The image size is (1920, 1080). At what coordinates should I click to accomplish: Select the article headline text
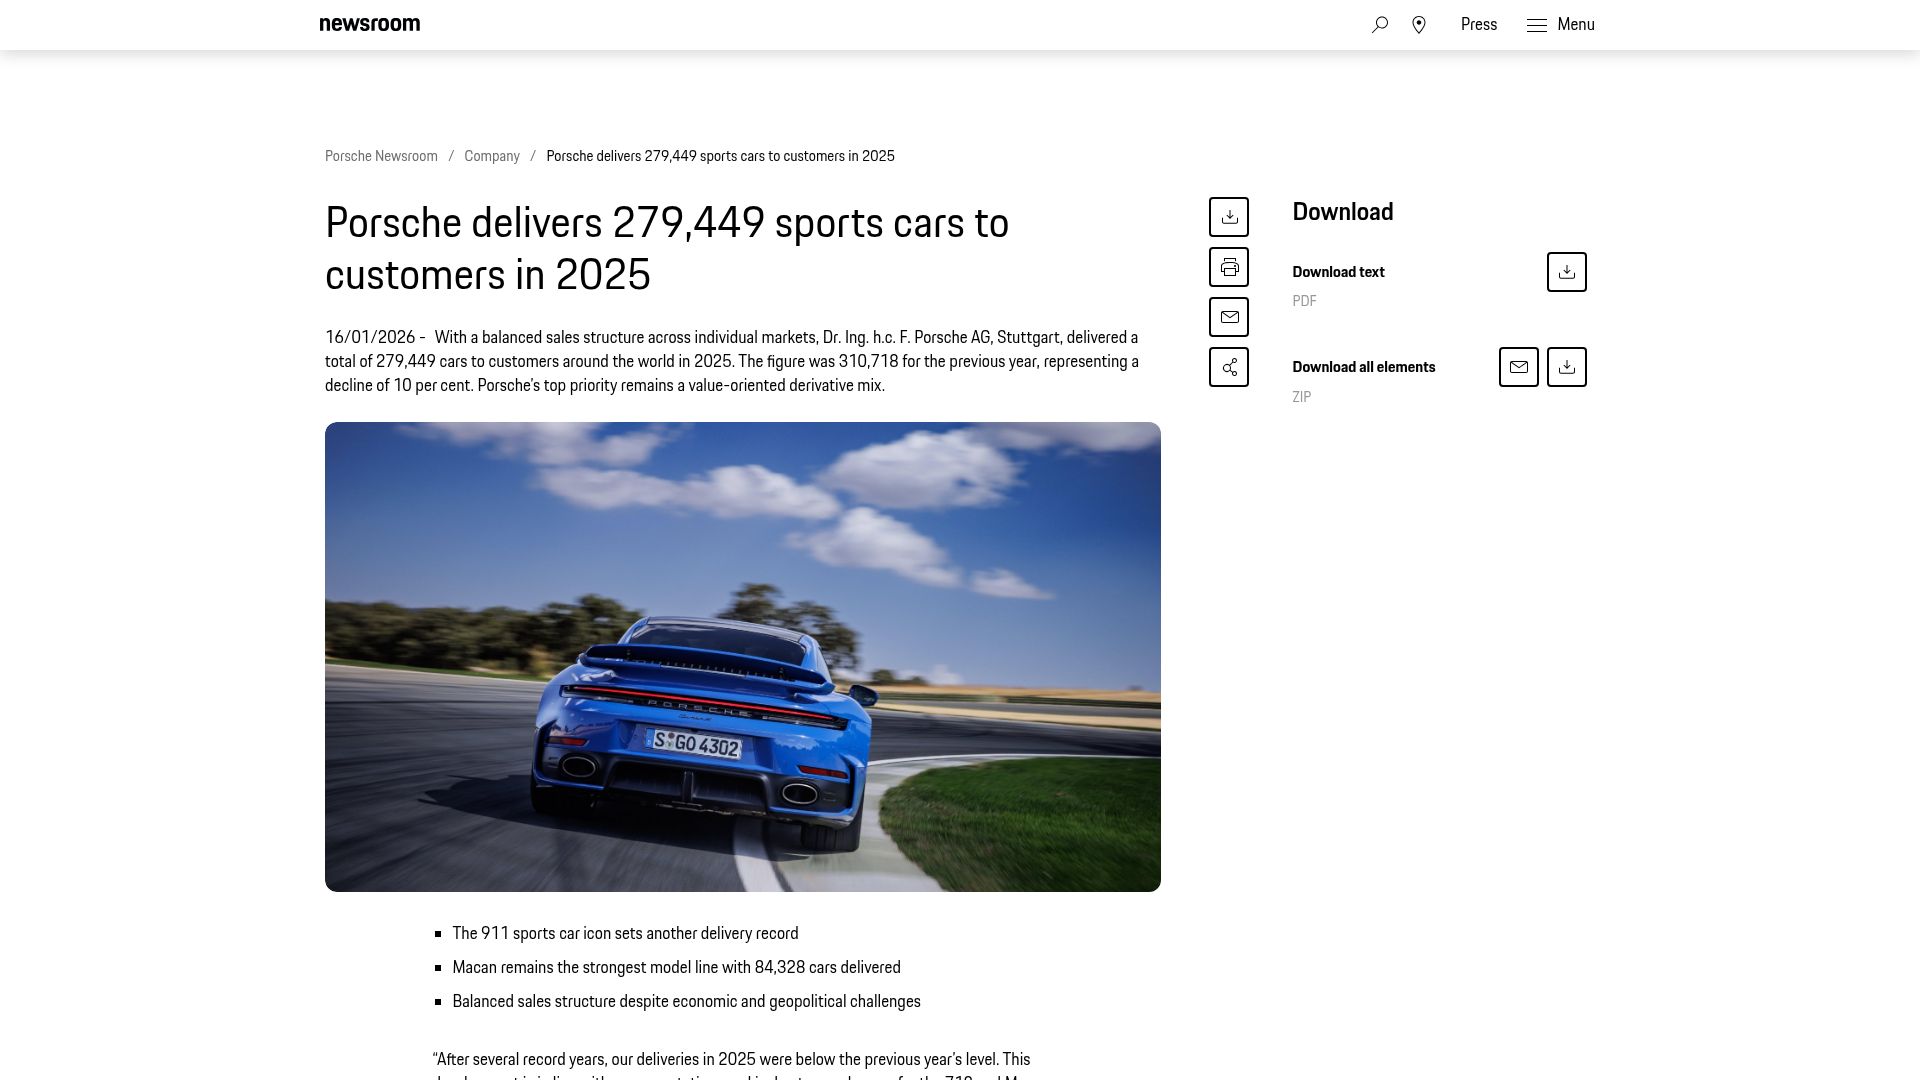coord(667,249)
